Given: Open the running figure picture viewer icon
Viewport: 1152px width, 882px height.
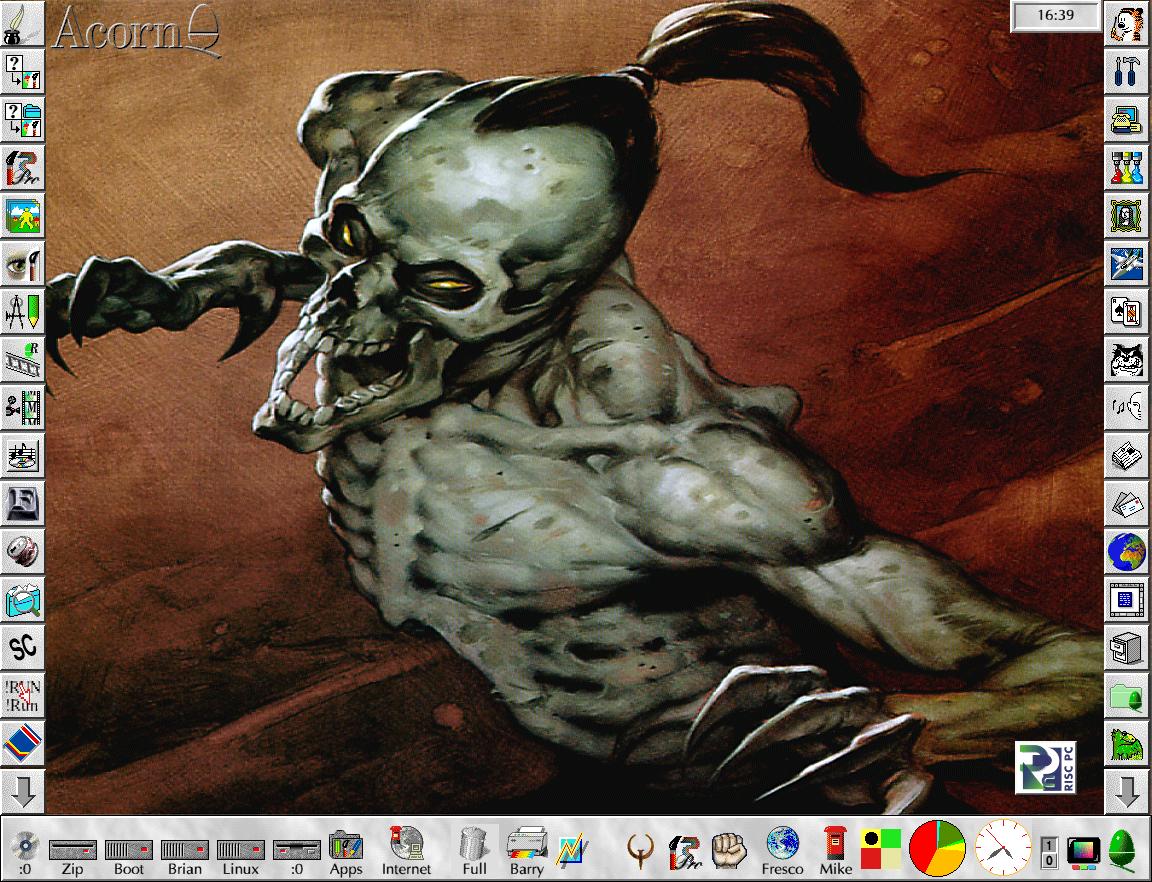Looking at the screenshot, I should pyautogui.click(x=22, y=217).
